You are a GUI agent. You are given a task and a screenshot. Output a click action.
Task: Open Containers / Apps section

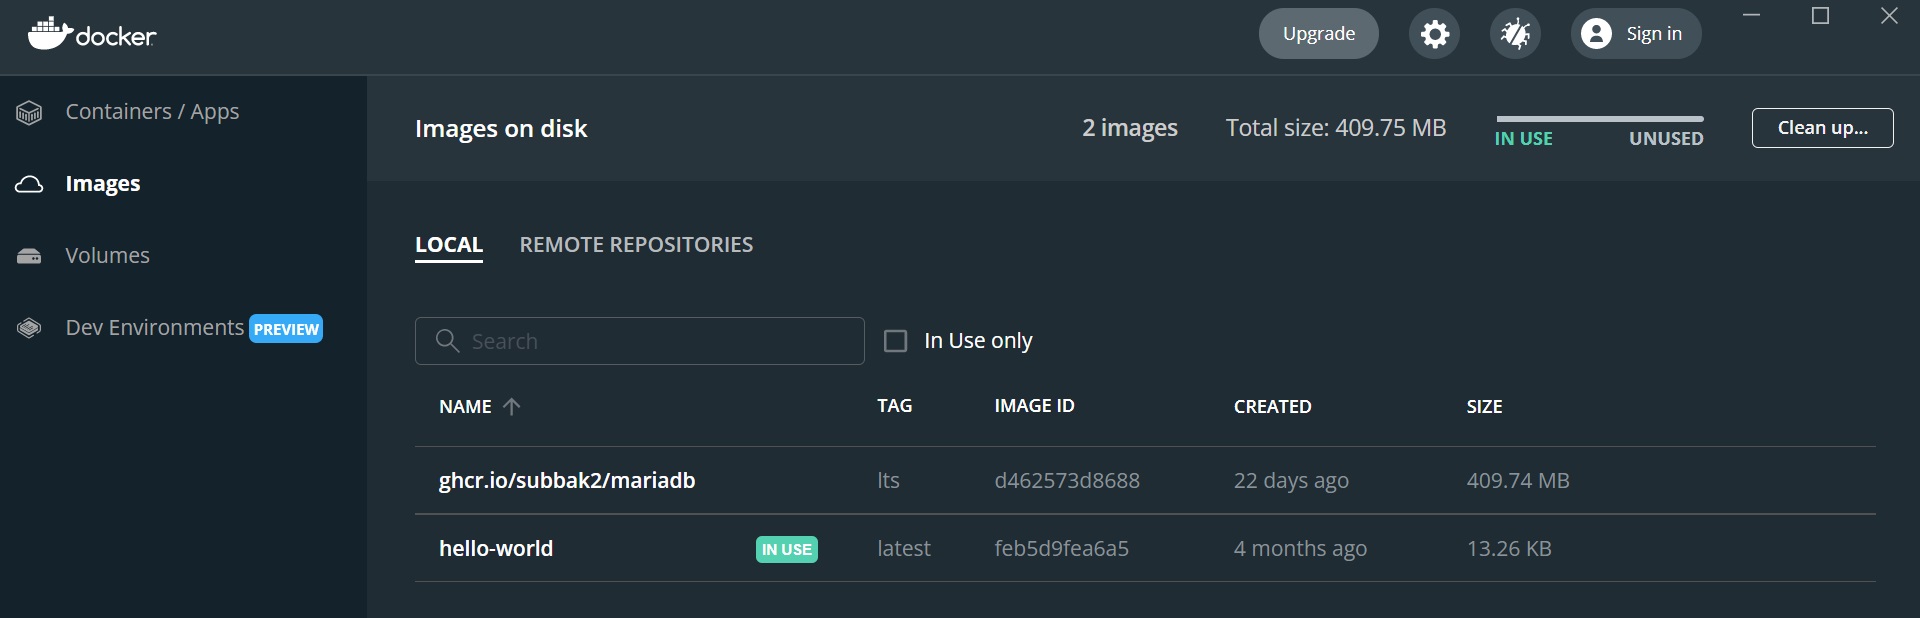coord(152,112)
